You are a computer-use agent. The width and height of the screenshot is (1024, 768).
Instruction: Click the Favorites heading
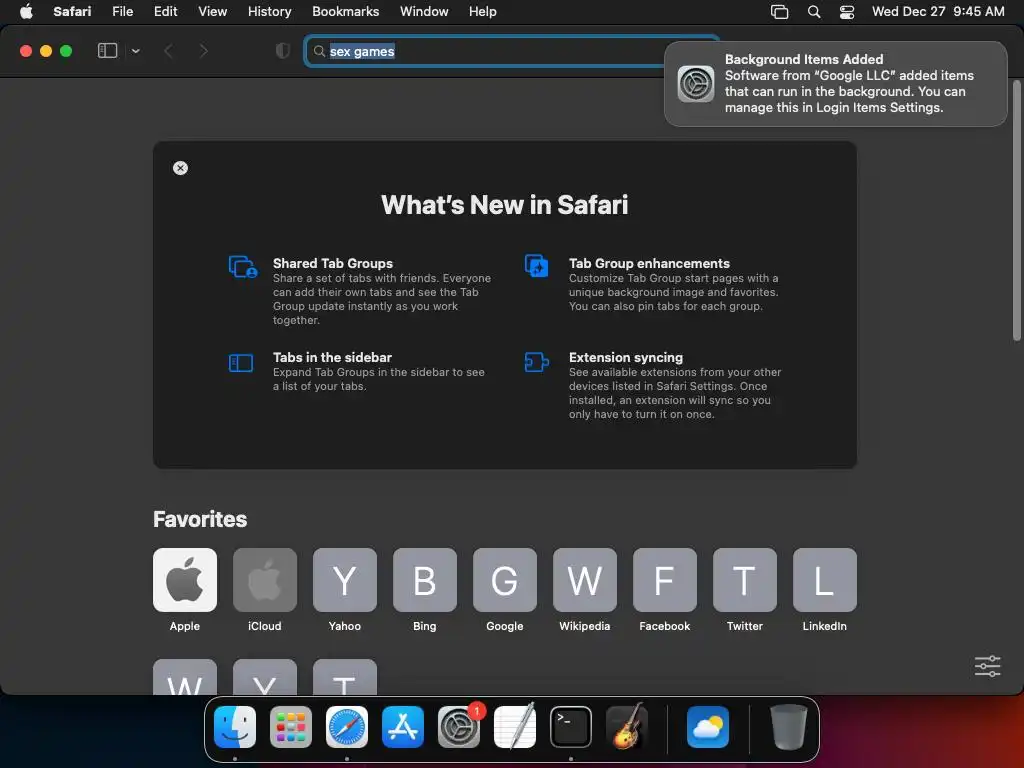click(x=200, y=519)
